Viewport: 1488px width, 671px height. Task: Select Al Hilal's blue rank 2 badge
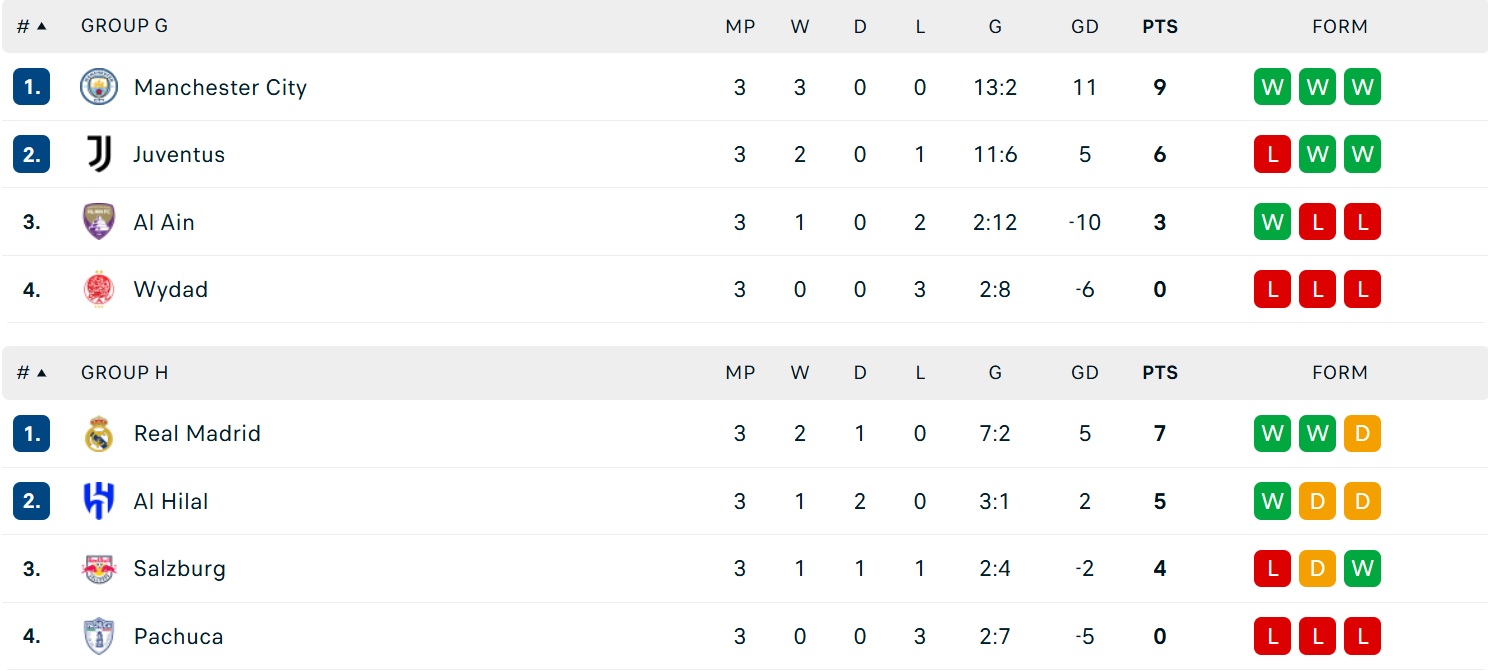[x=32, y=501]
